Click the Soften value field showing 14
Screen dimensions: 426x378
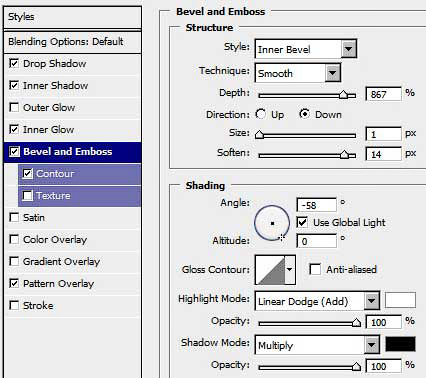383,154
